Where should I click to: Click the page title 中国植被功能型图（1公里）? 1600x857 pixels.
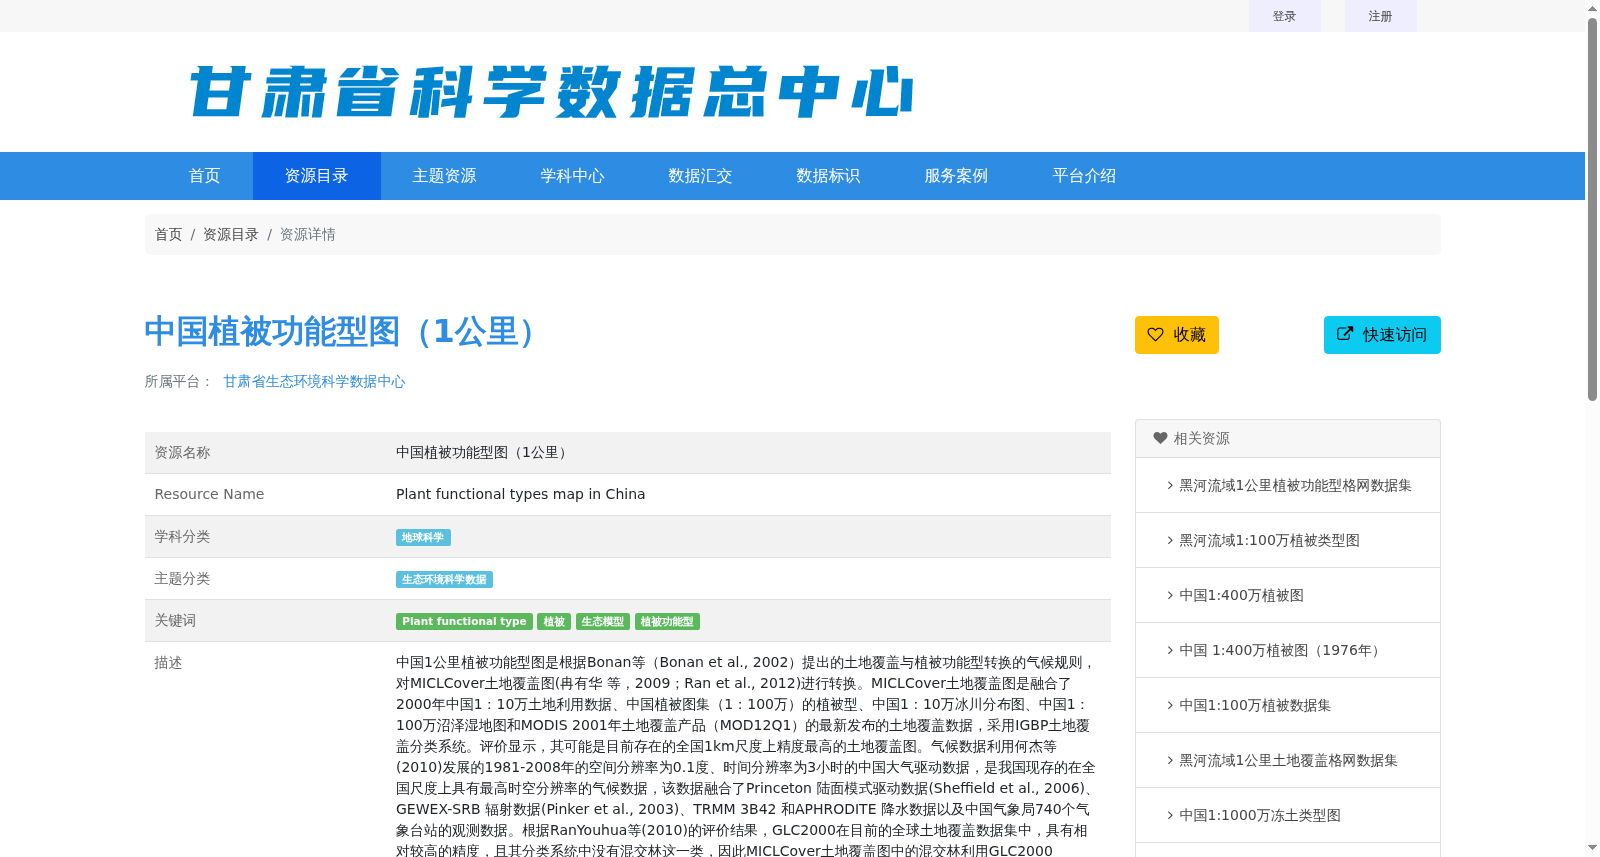coord(344,332)
